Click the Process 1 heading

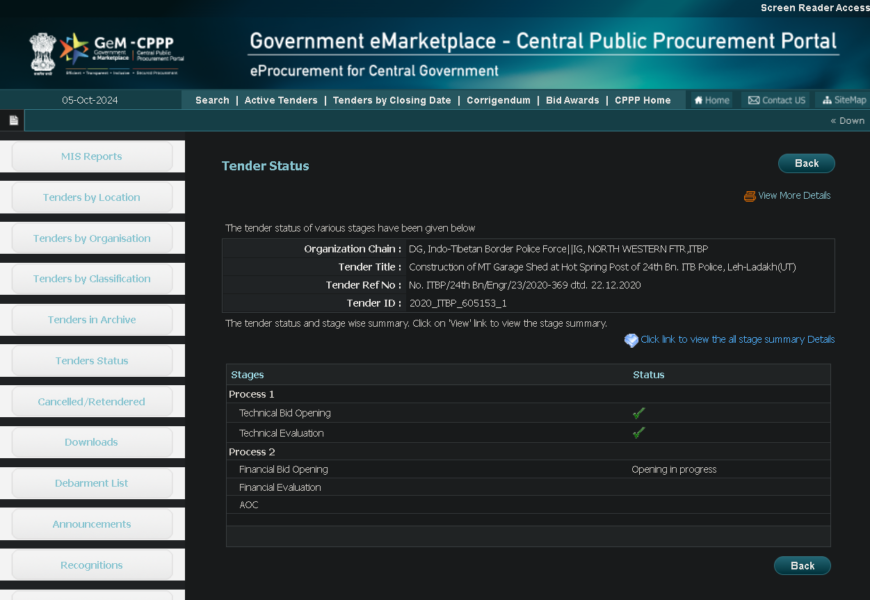pyautogui.click(x=251, y=395)
